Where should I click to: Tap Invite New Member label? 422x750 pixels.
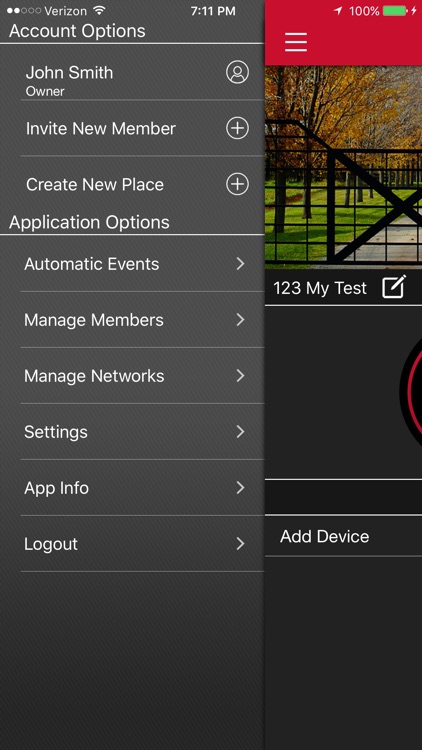(101, 128)
